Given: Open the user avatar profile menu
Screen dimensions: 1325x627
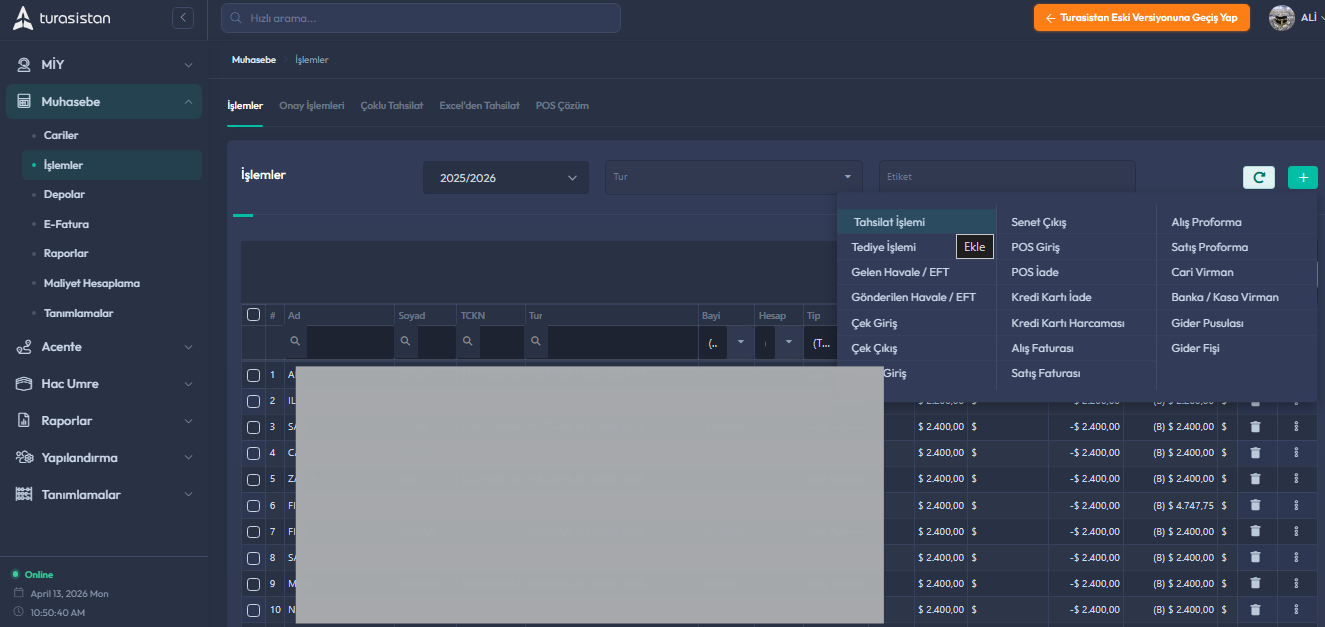Looking at the screenshot, I should [1282, 18].
